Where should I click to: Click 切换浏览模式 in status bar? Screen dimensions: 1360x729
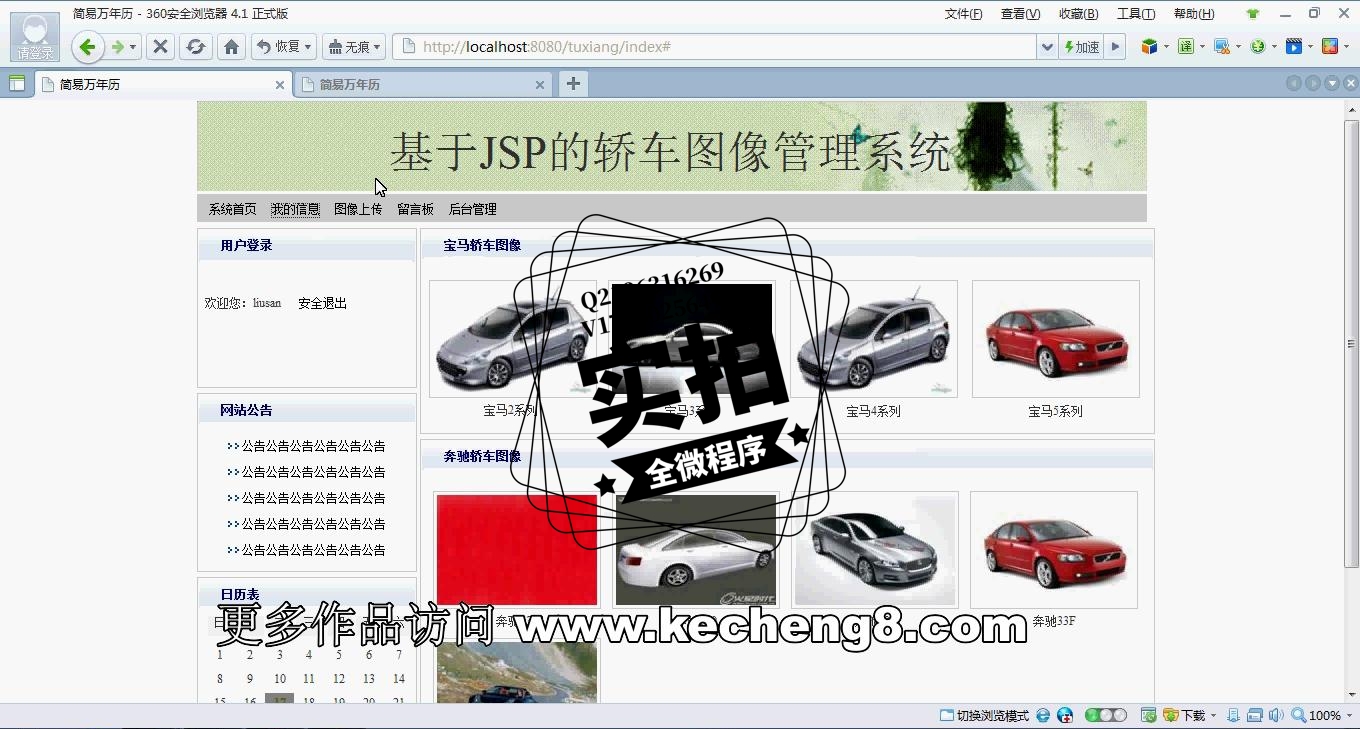[985, 716]
